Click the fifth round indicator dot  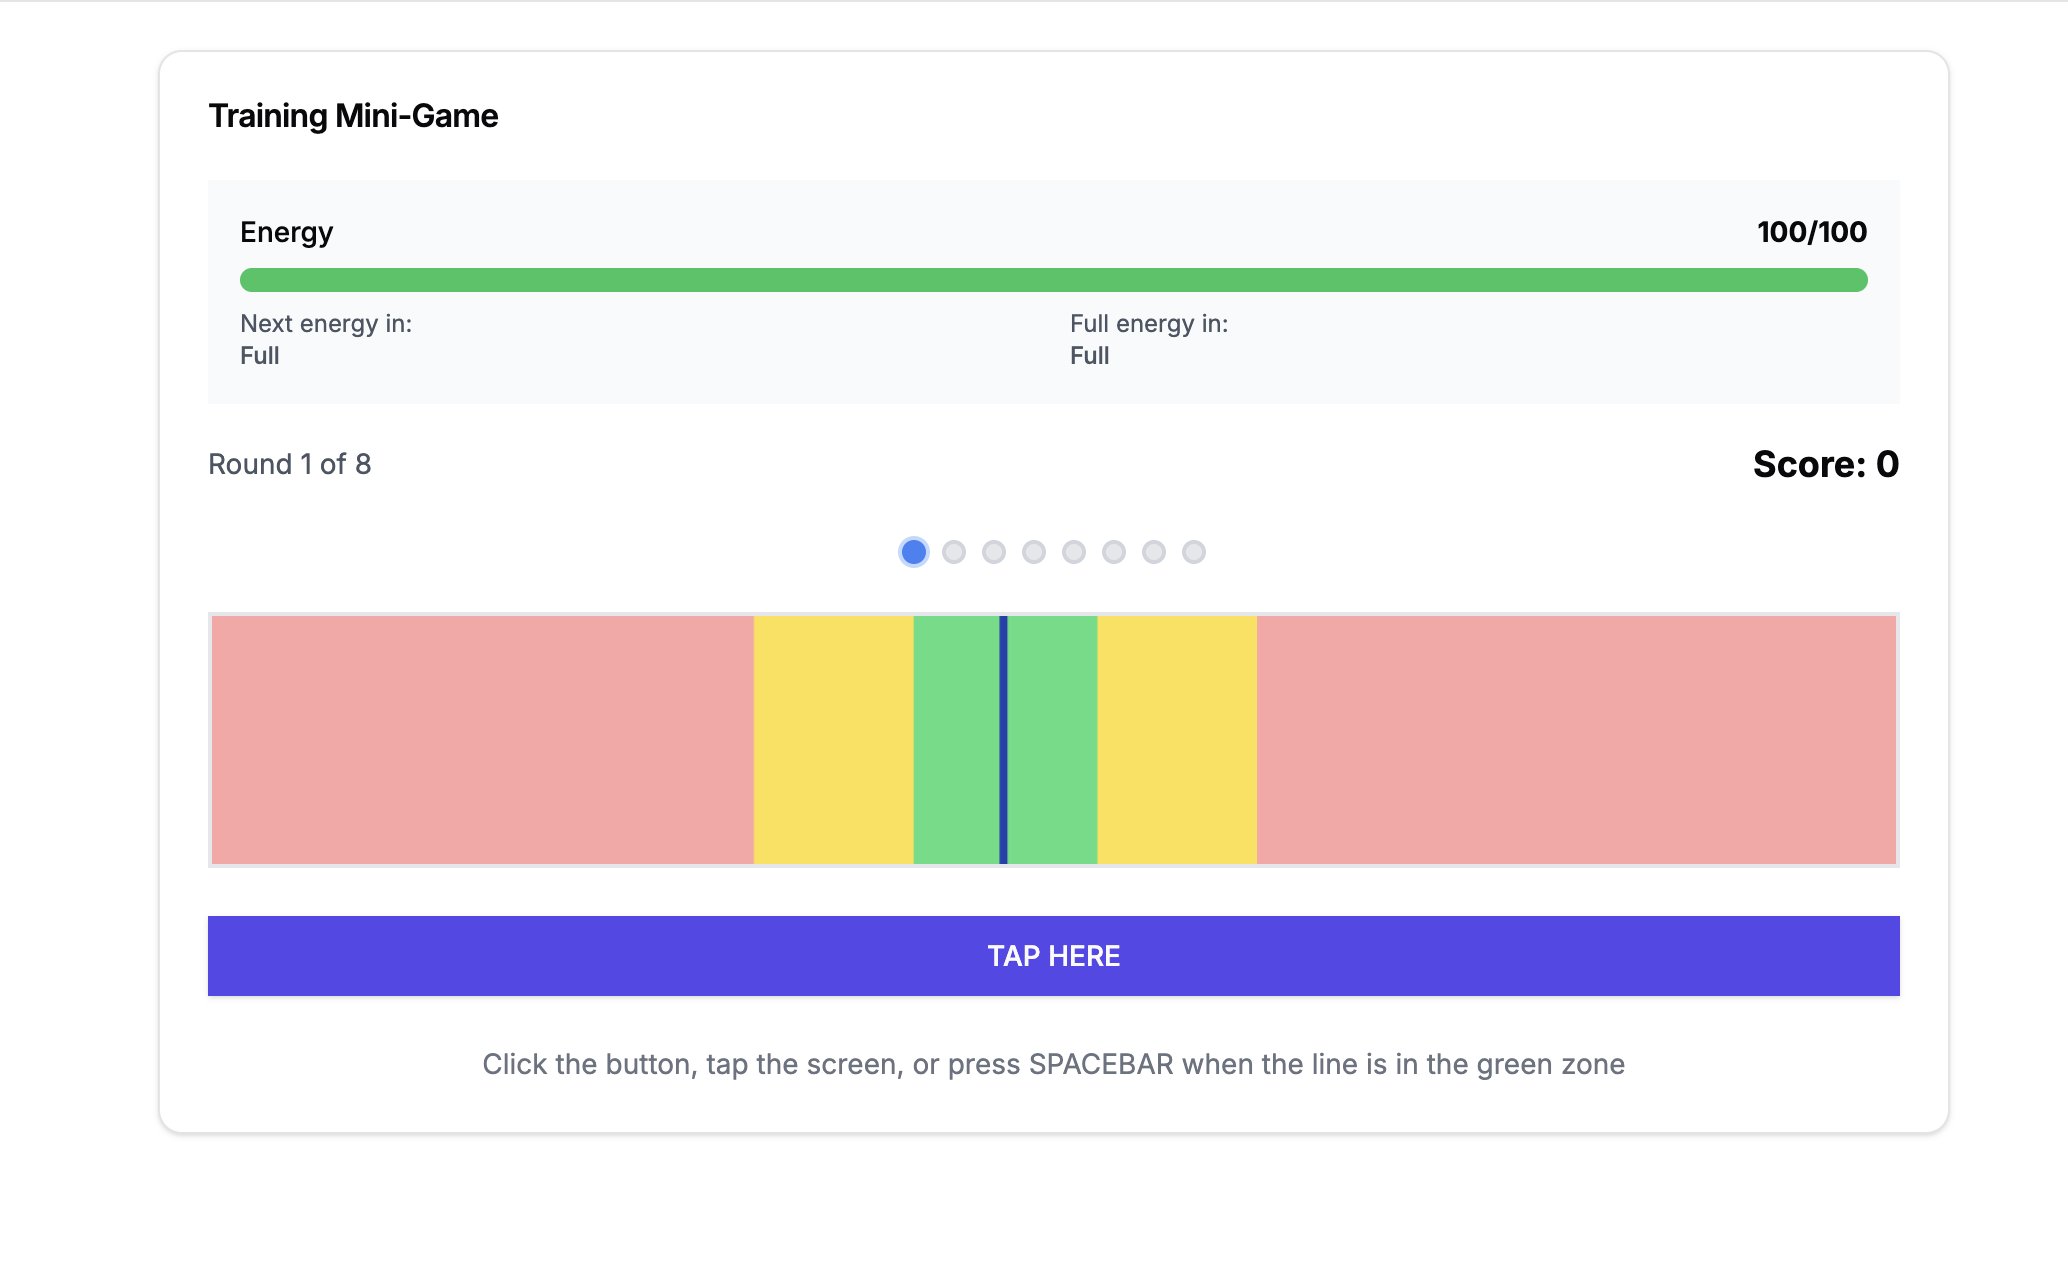pyautogui.click(x=1074, y=552)
